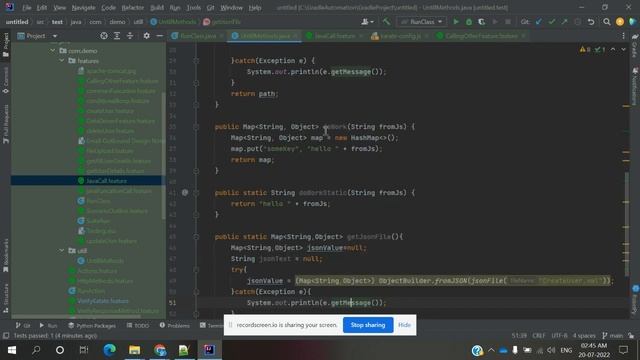Open the Bookmarks tool window in the left sidebar

[6, 255]
